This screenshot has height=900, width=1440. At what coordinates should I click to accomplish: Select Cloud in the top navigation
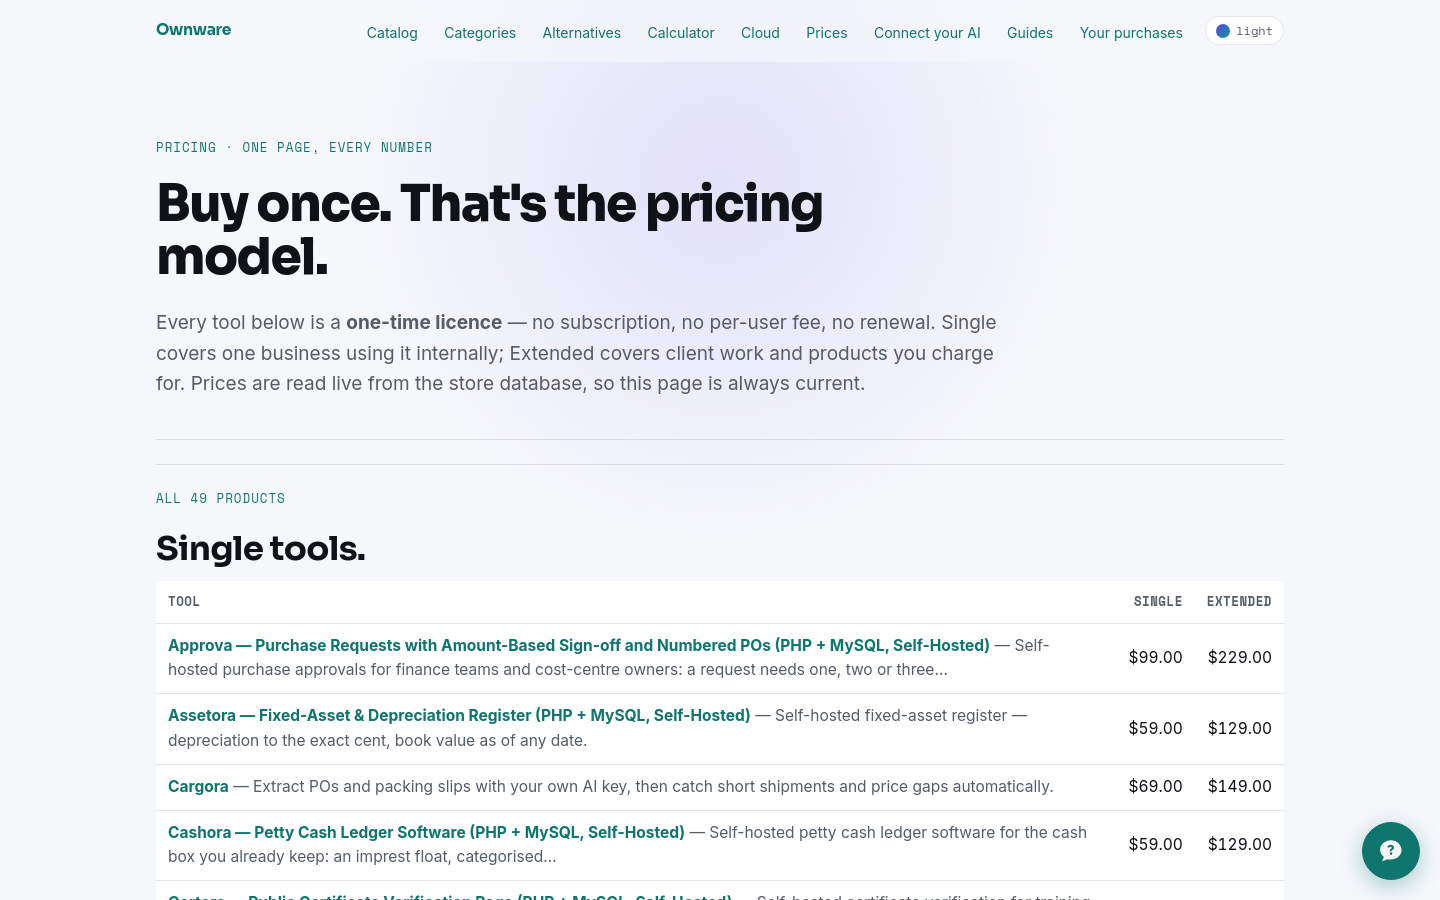coord(760,33)
